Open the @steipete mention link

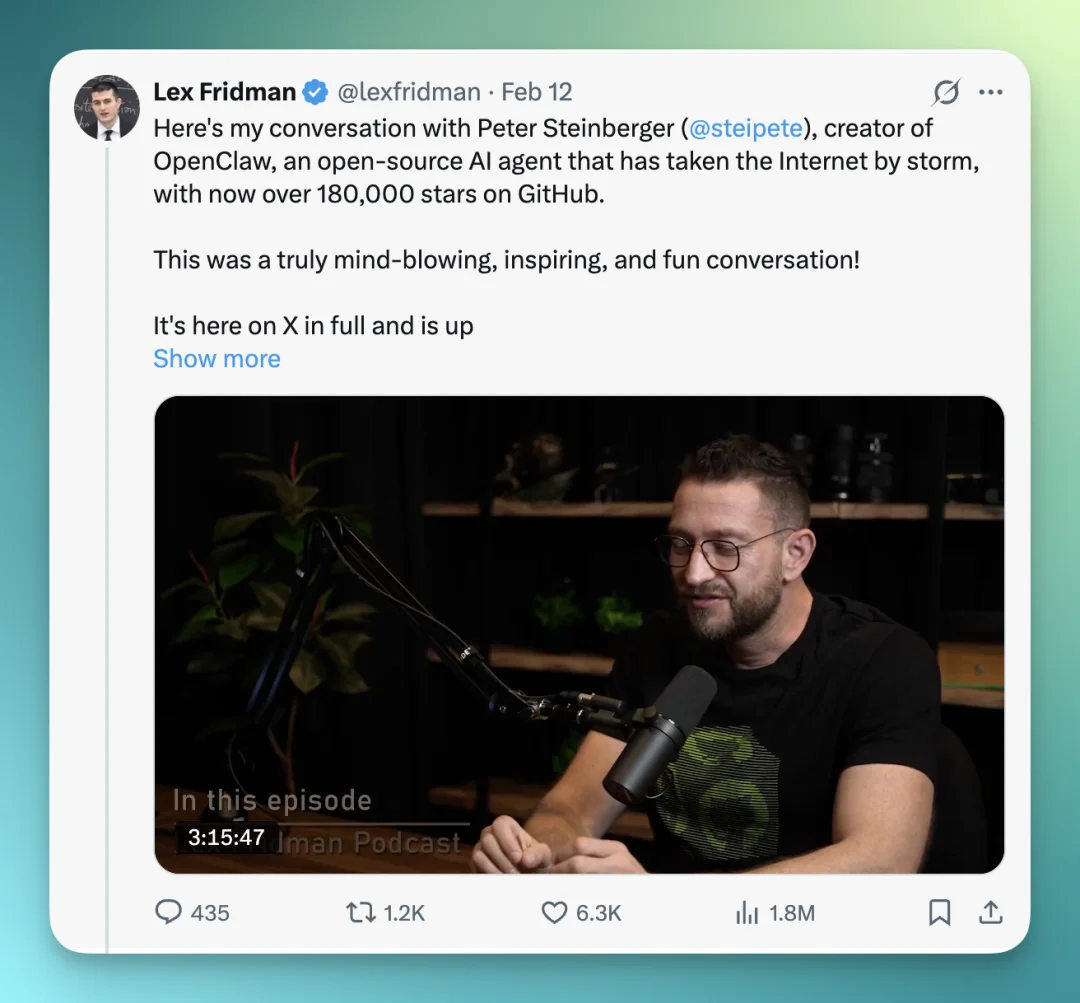coord(746,128)
